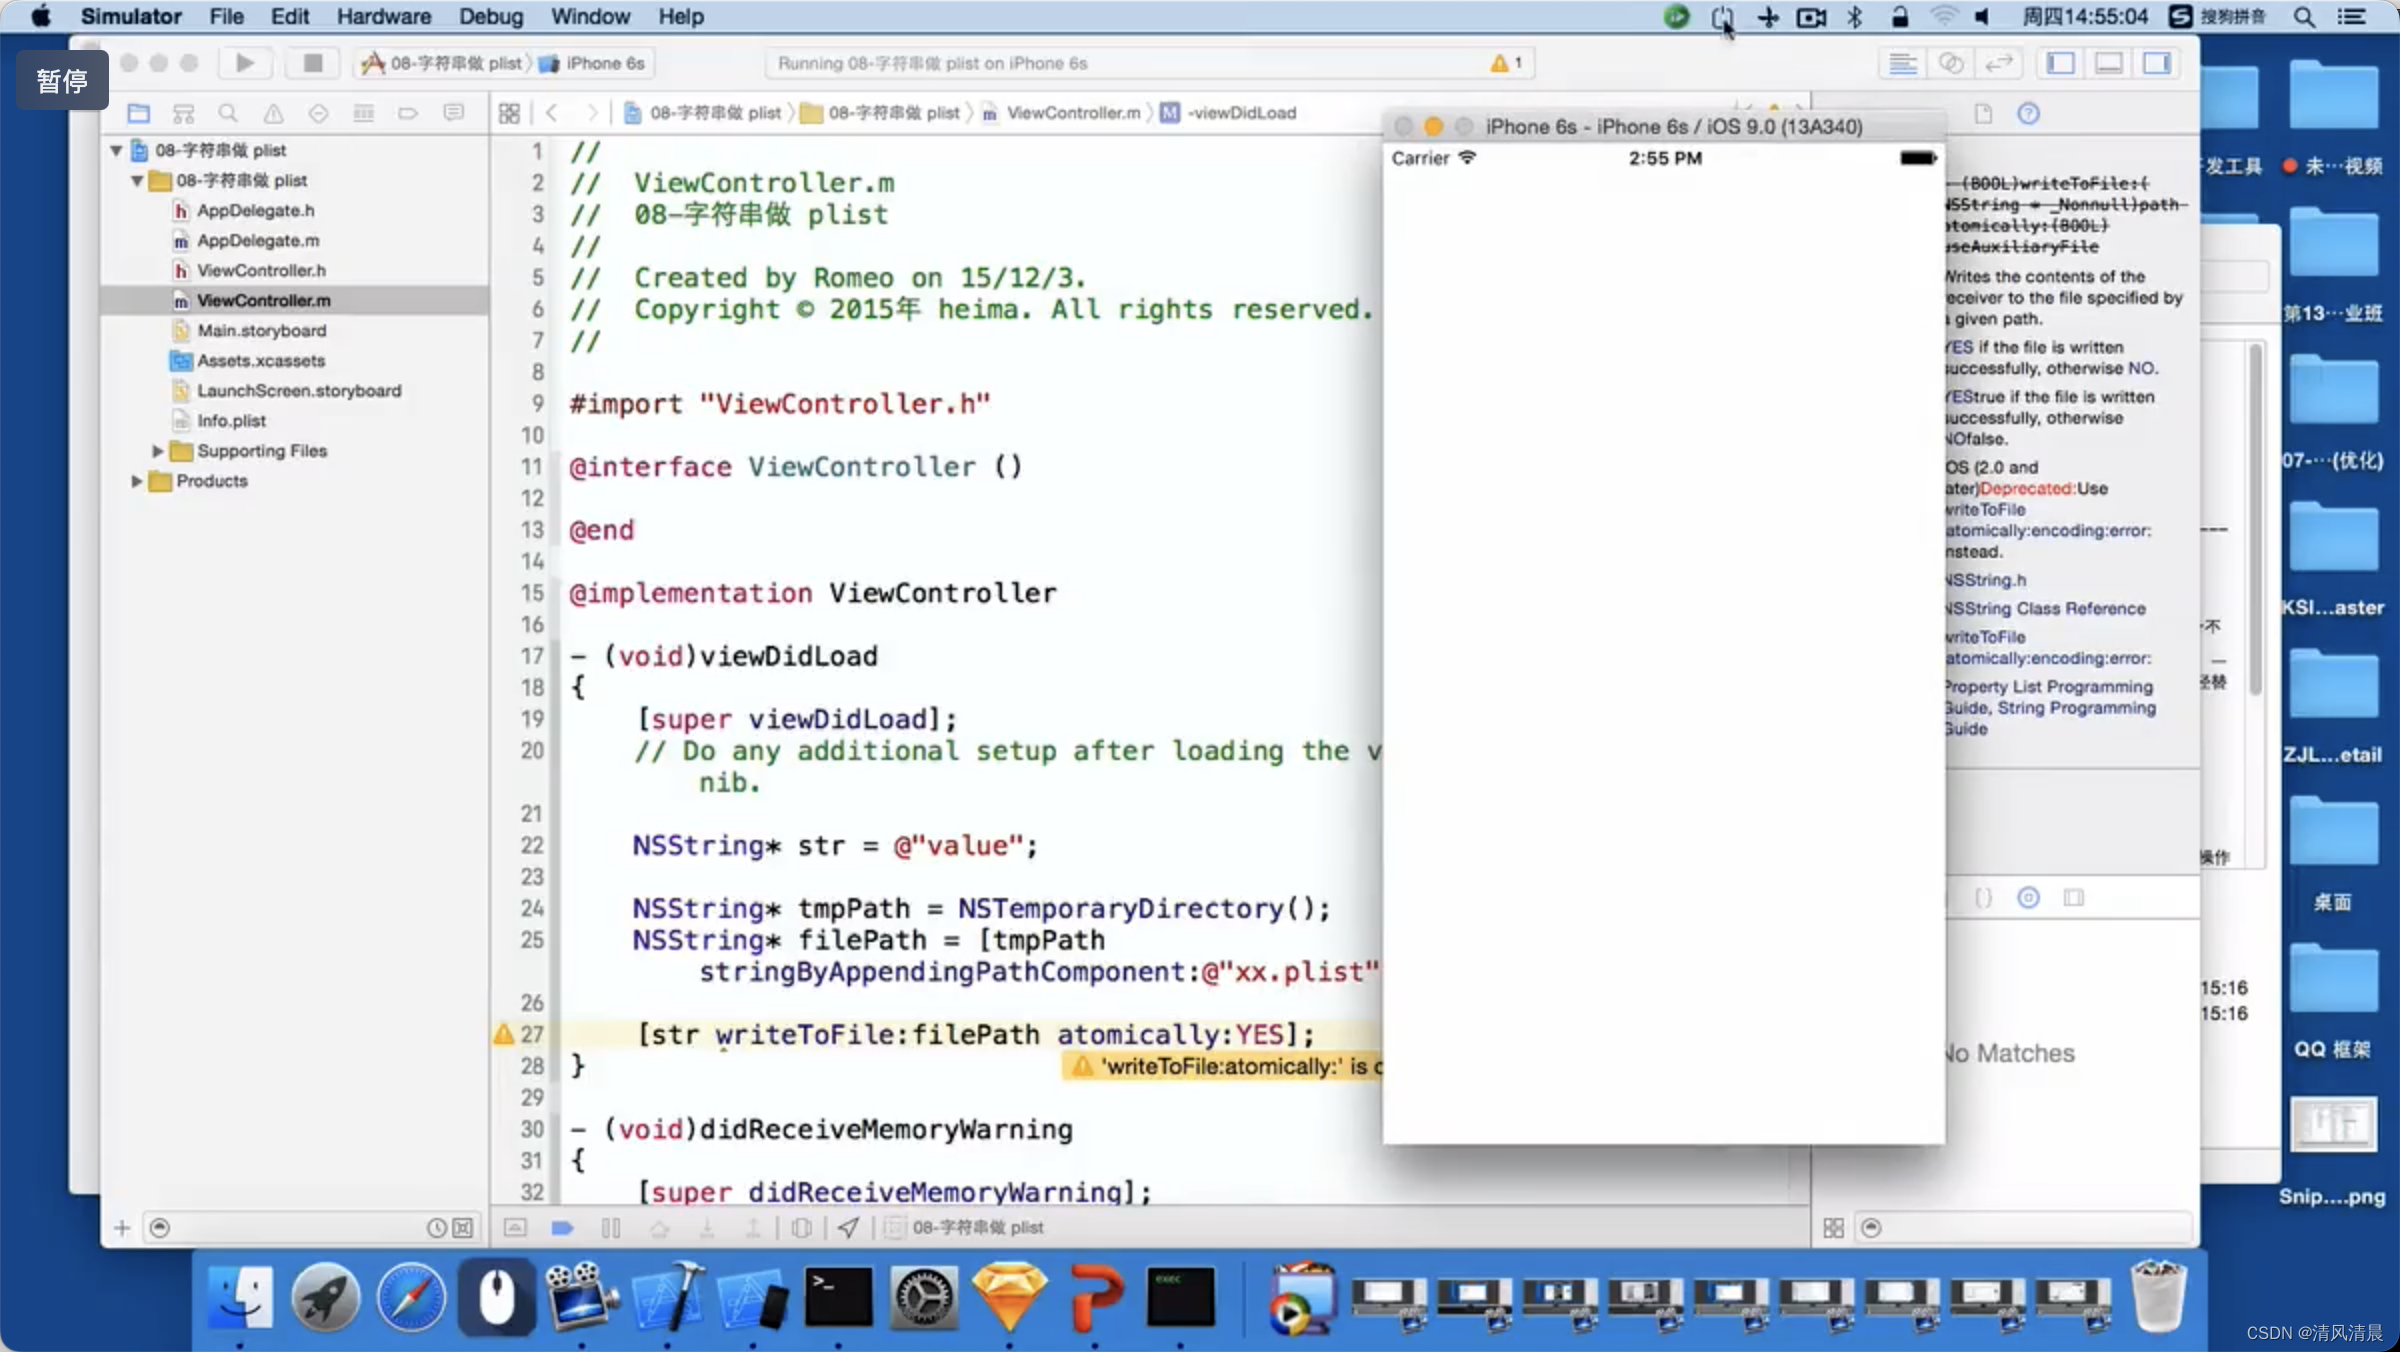
Task: Open the Window menu
Action: tap(590, 17)
